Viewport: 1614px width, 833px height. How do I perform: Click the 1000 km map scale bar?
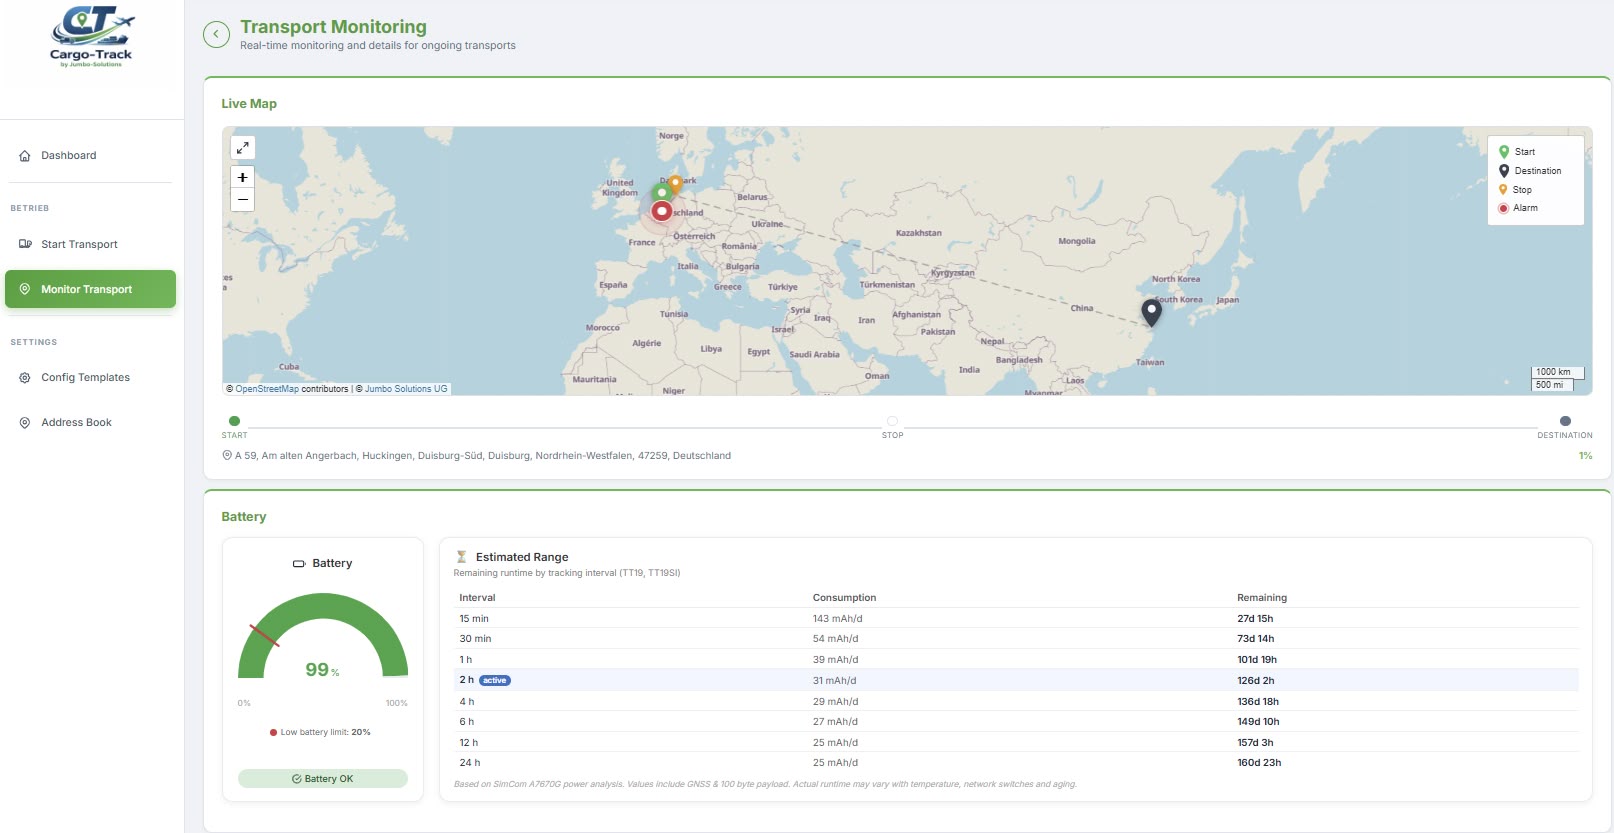click(1557, 372)
